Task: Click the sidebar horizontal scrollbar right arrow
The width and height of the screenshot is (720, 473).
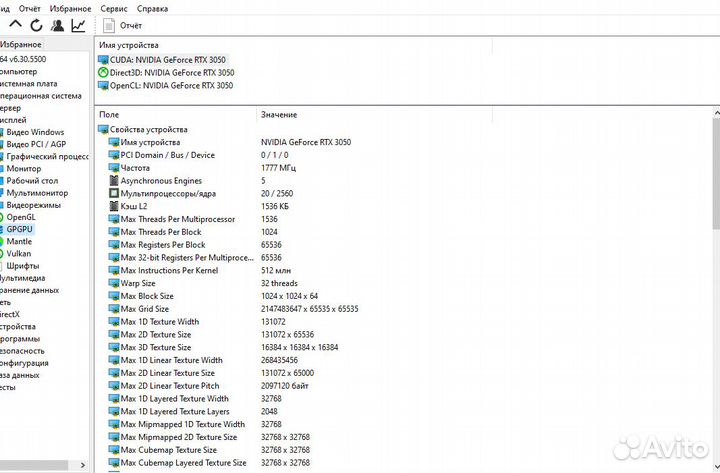Action: (83, 465)
